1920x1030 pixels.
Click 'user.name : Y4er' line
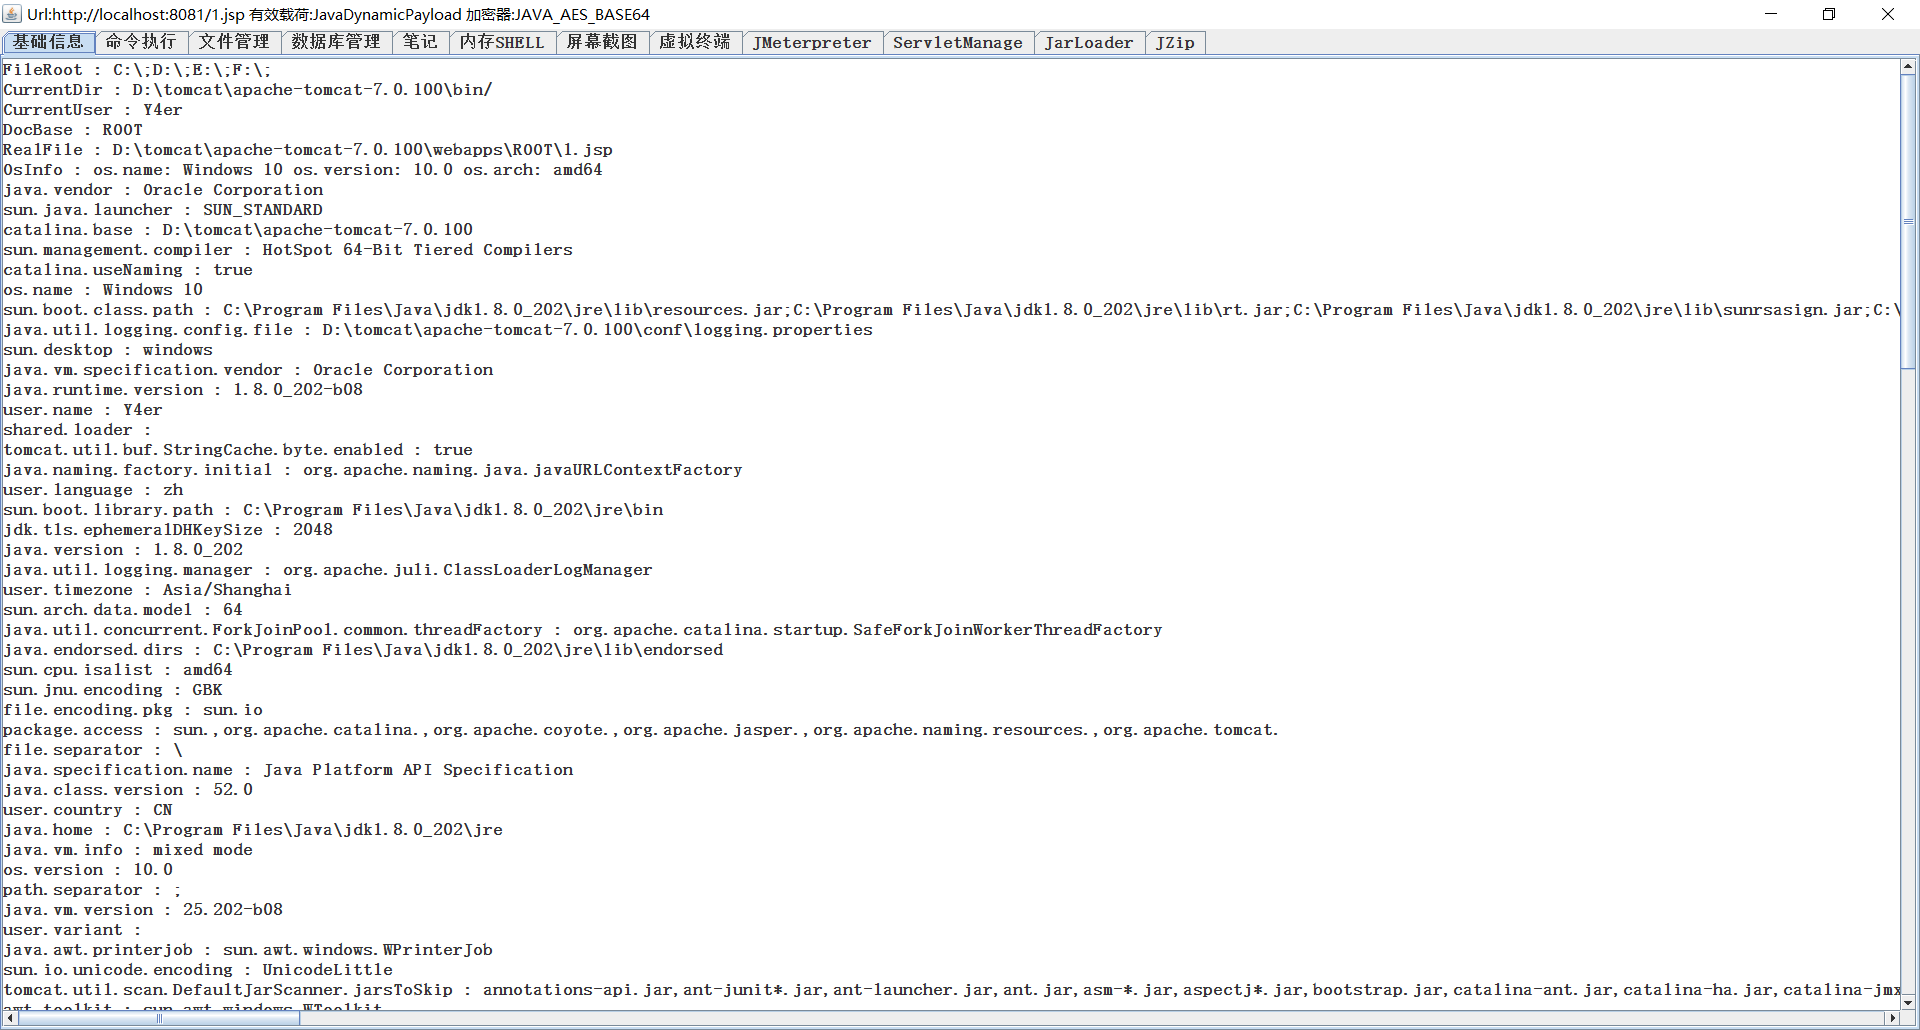click(x=83, y=410)
